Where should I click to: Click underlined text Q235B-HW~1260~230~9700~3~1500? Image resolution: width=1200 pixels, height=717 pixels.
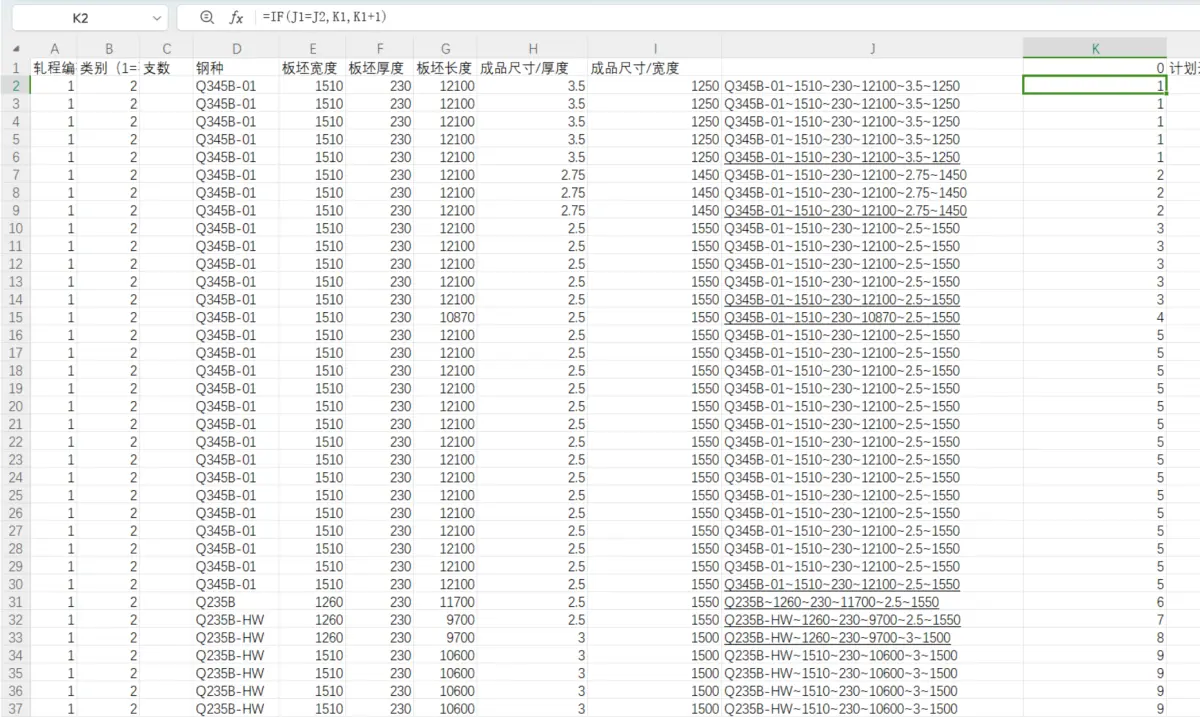837,638
